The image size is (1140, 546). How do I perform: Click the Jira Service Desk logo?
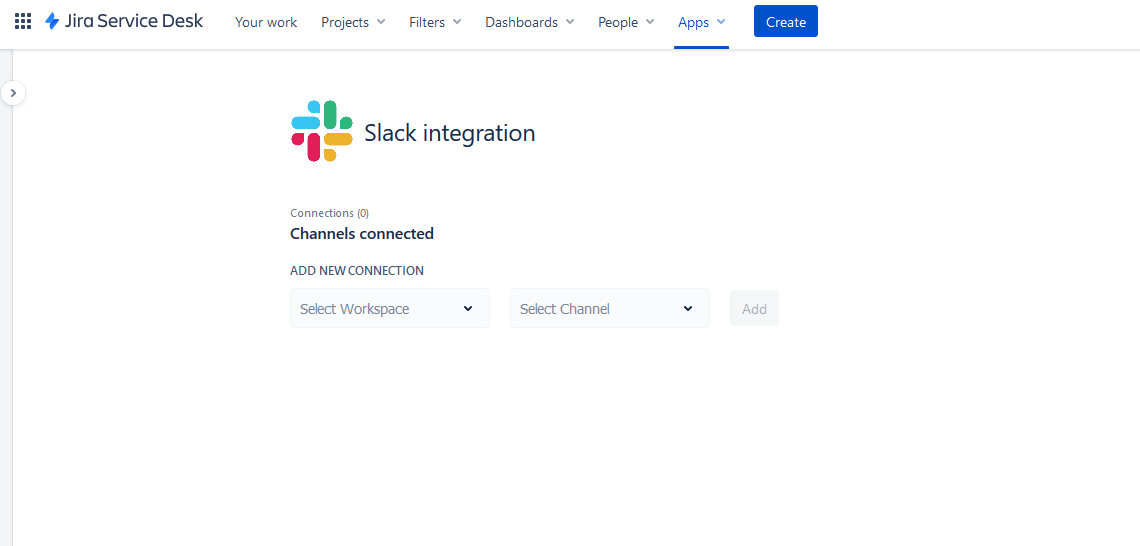click(124, 21)
